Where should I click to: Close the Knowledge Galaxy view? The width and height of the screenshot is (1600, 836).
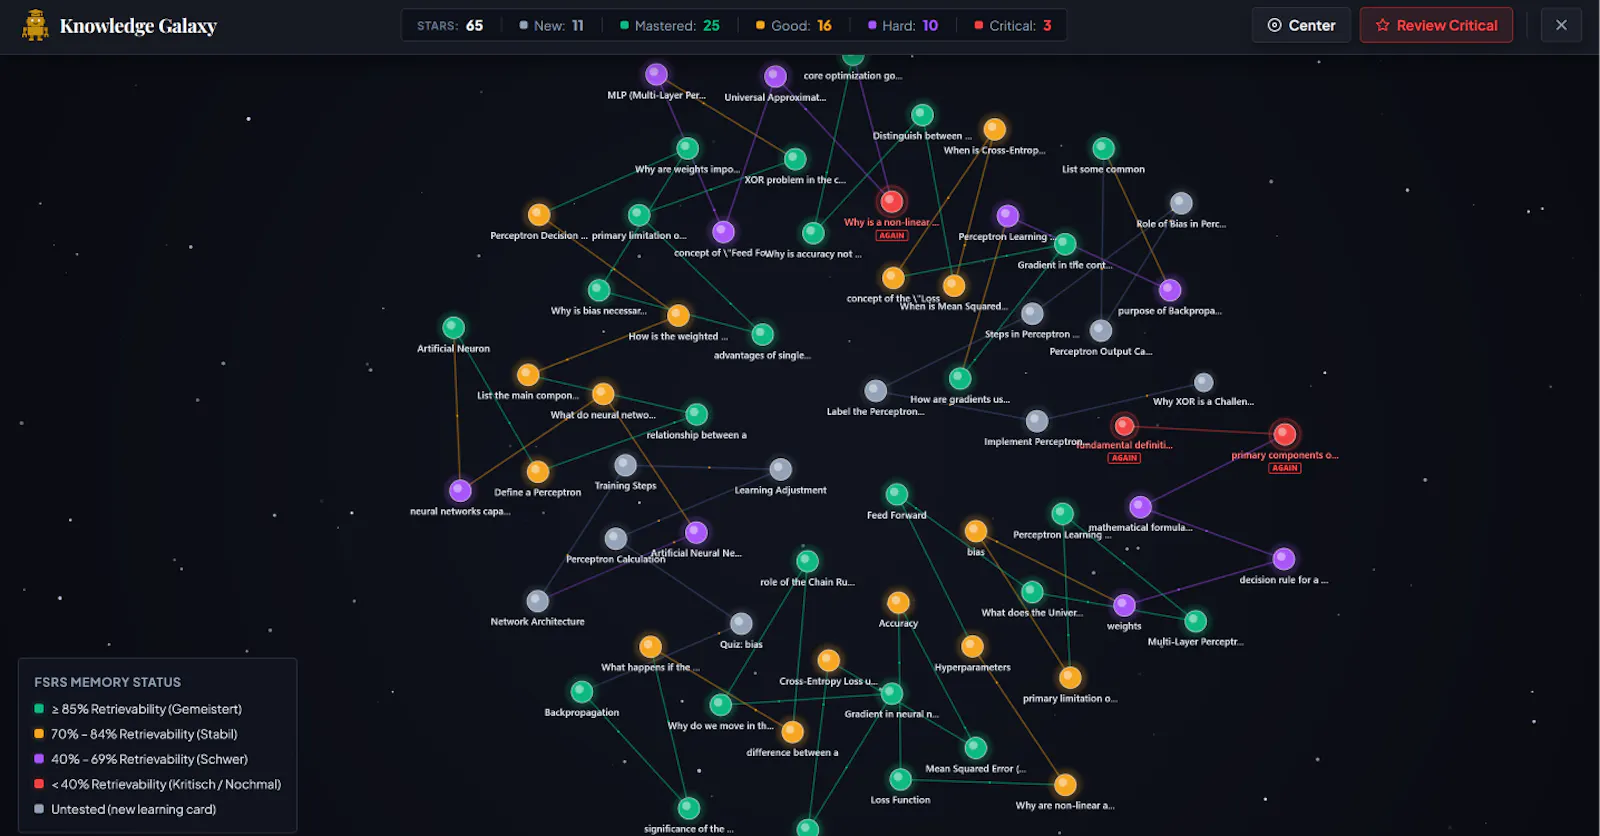[x=1561, y=25]
